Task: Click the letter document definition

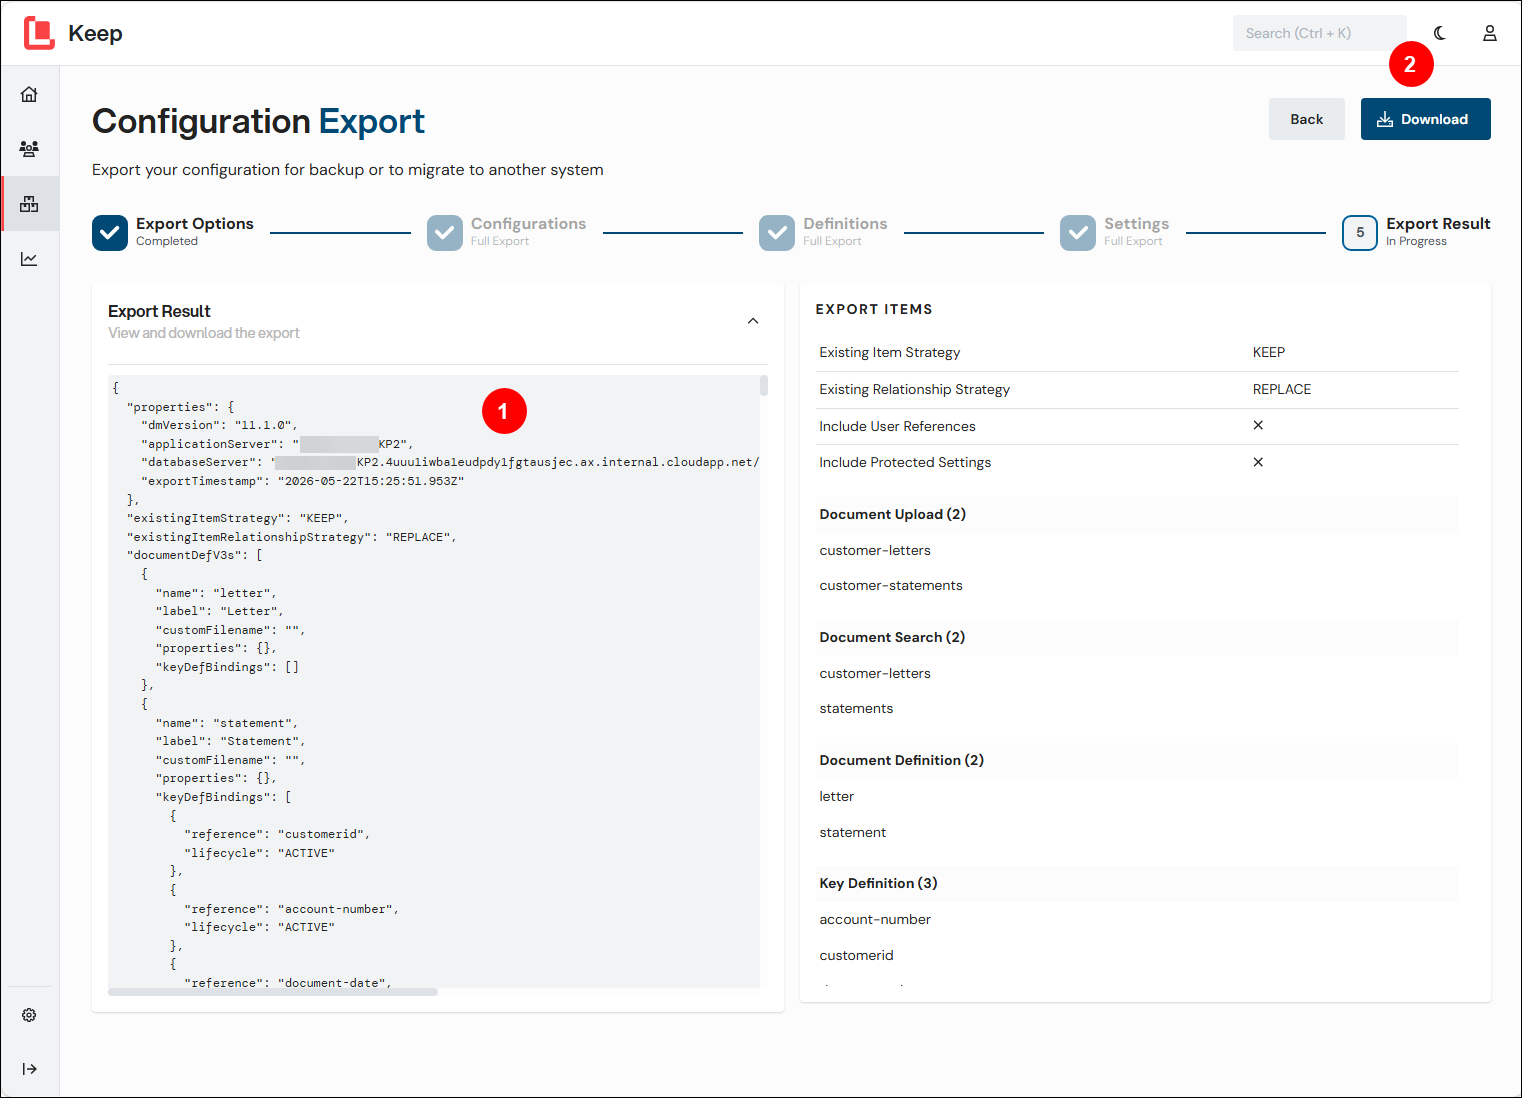Action: click(837, 797)
